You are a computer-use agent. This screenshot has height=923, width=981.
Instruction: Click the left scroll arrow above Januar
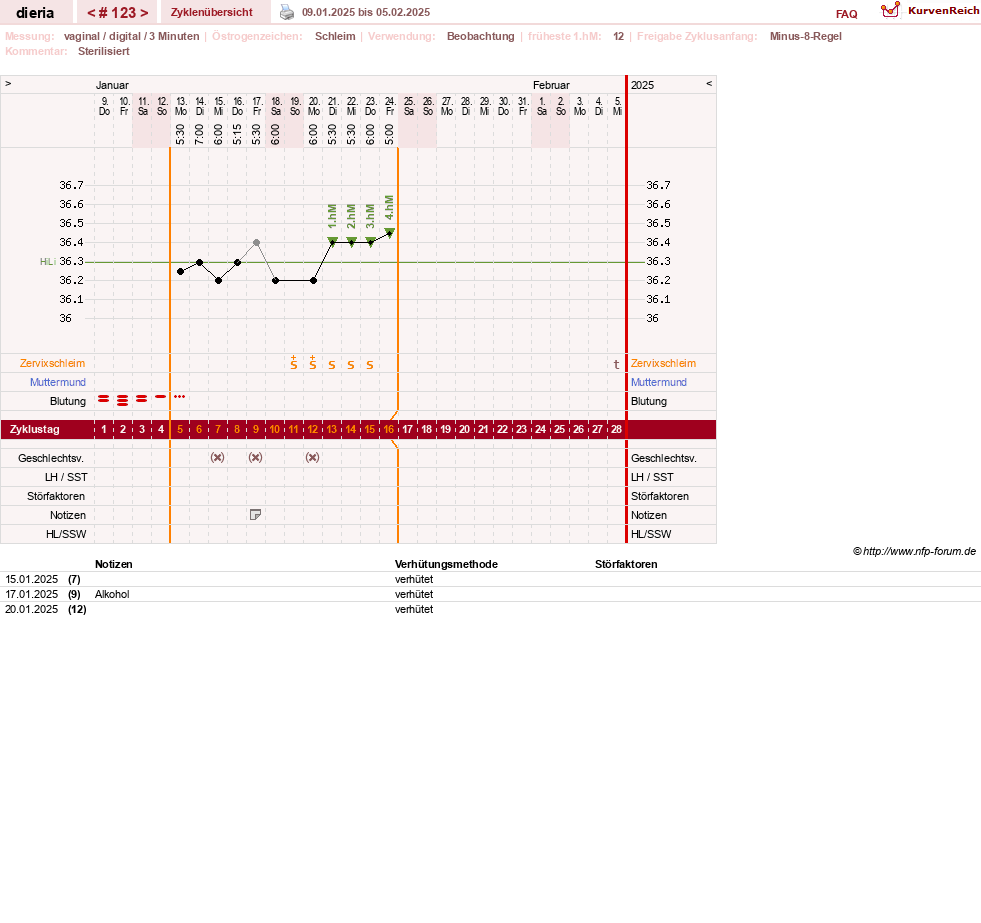tap(8, 84)
